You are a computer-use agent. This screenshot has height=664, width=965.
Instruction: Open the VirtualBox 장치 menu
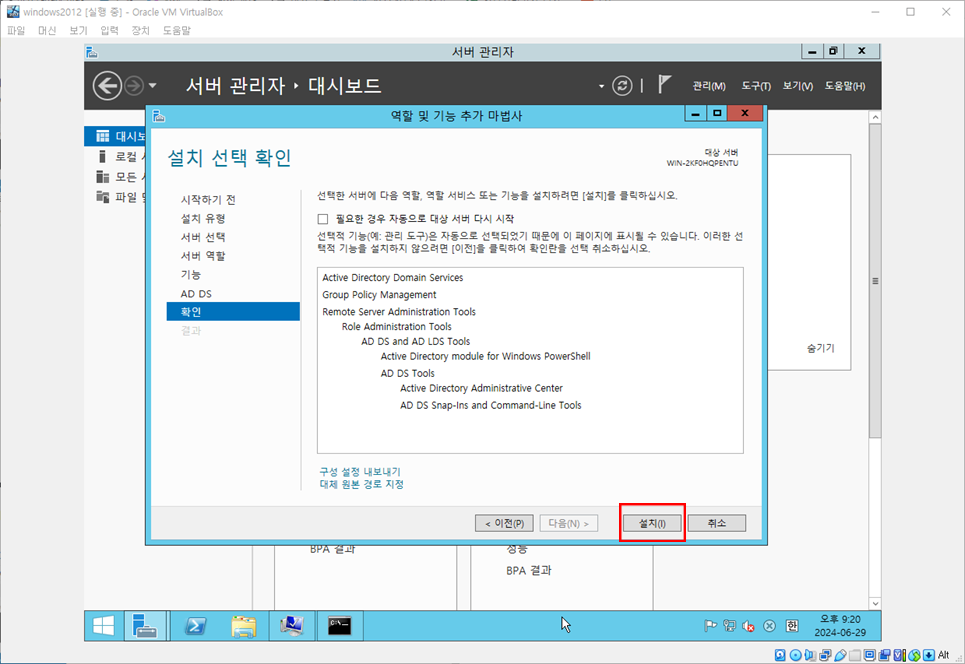[x=140, y=30]
